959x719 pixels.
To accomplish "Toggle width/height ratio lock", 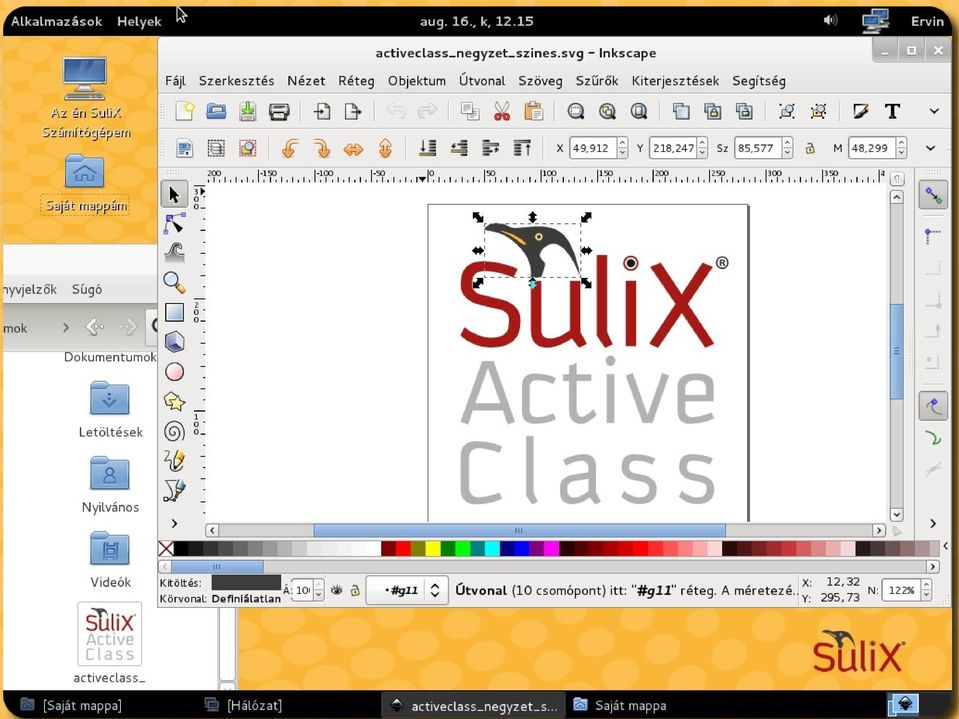I will pos(810,148).
